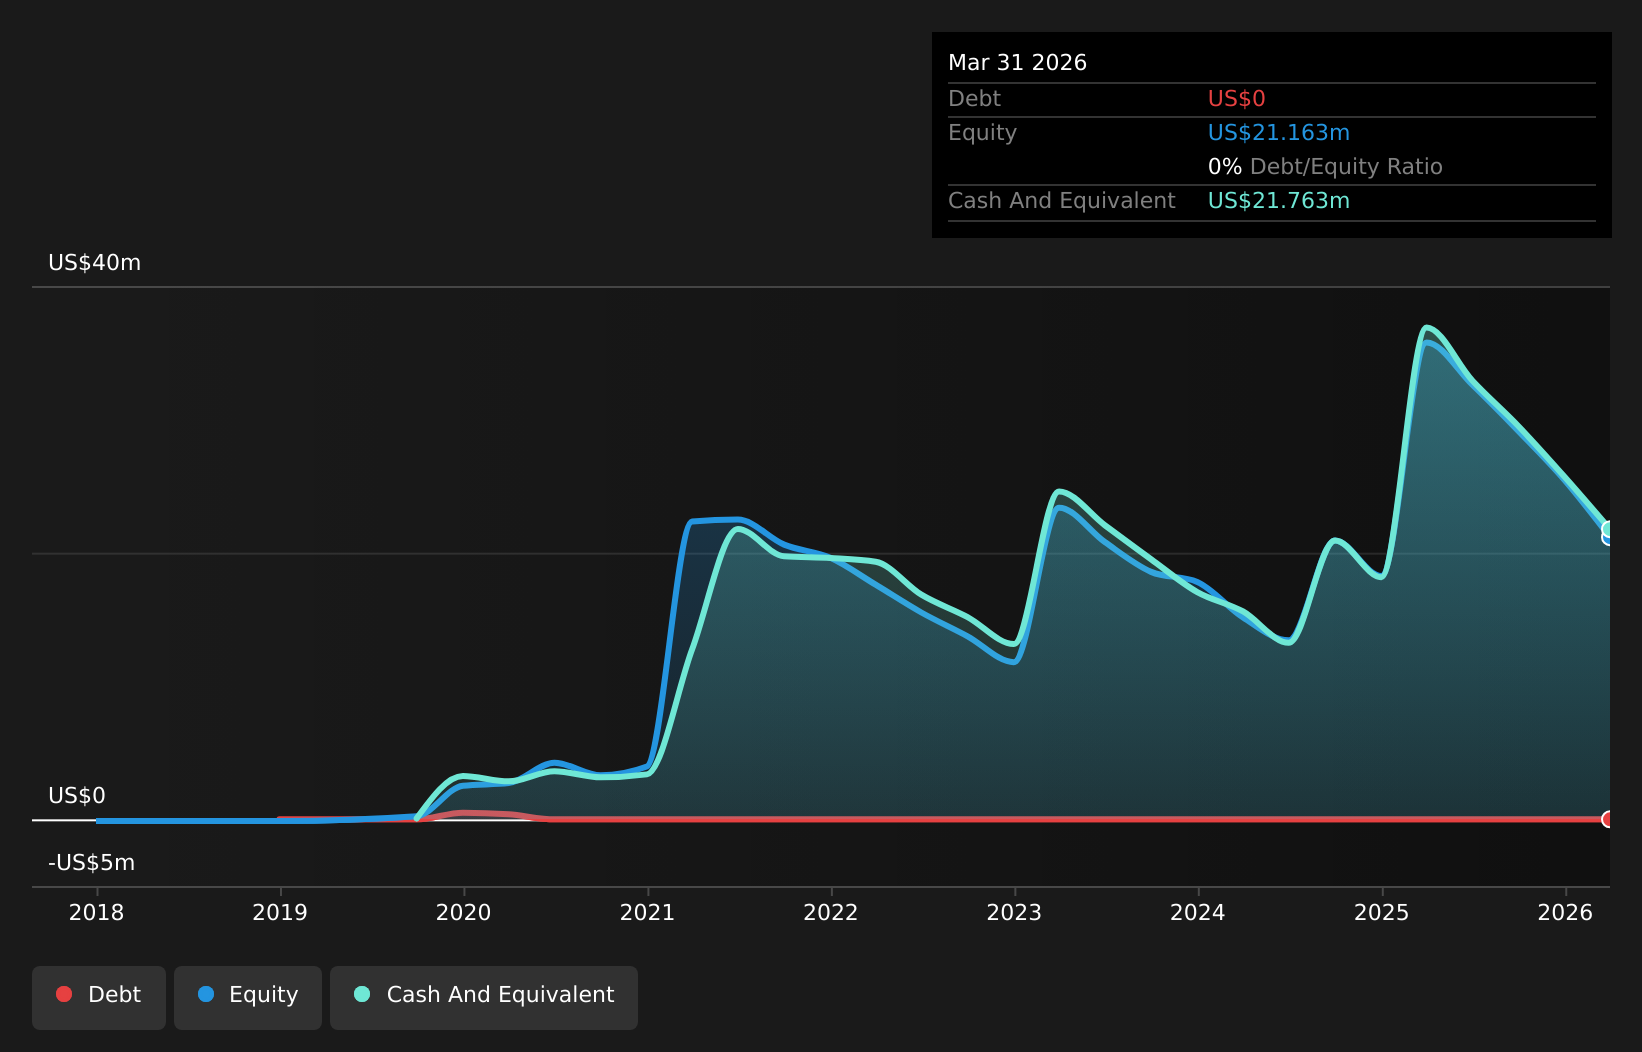The width and height of the screenshot is (1642, 1052).
Task: Click the 2026 x-axis label
Action: (1565, 913)
